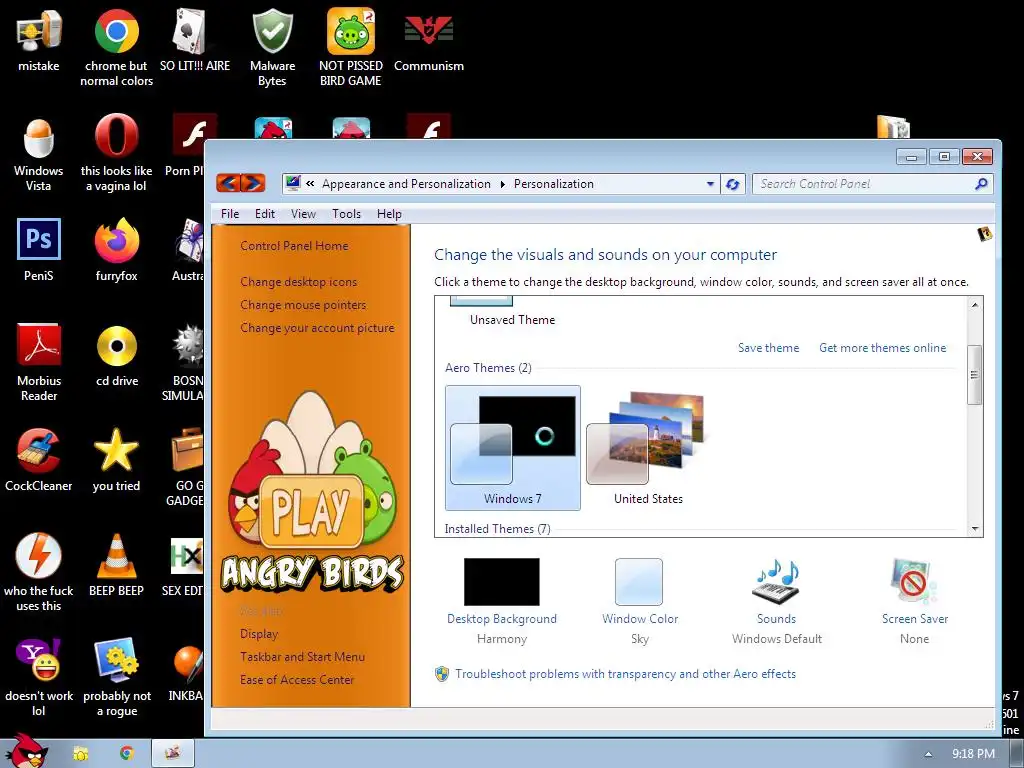Select the United States theme
This screenshot has height=768, width=1024.
(x=648, y=448)
